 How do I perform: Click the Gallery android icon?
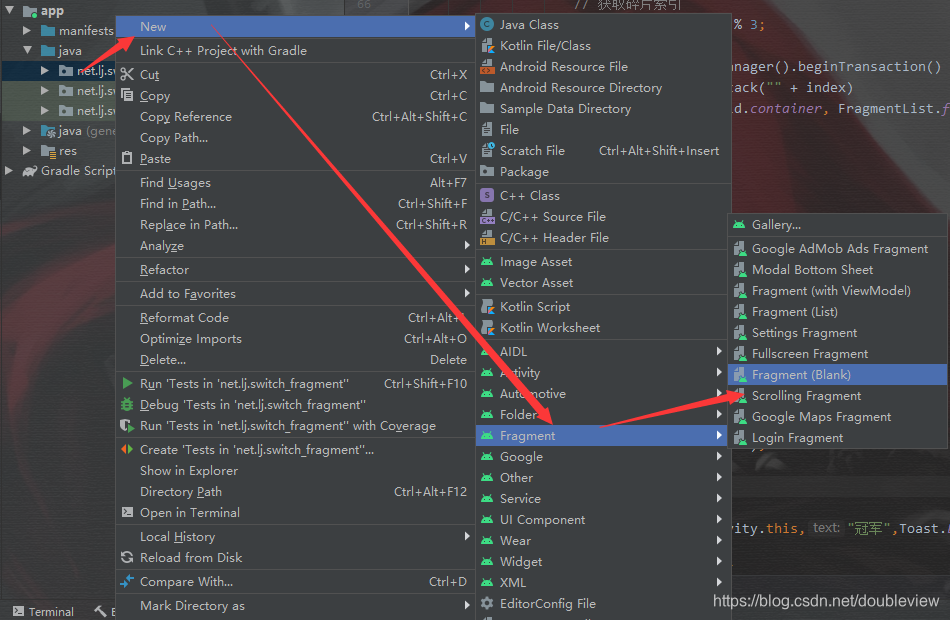tap(739, 225)
